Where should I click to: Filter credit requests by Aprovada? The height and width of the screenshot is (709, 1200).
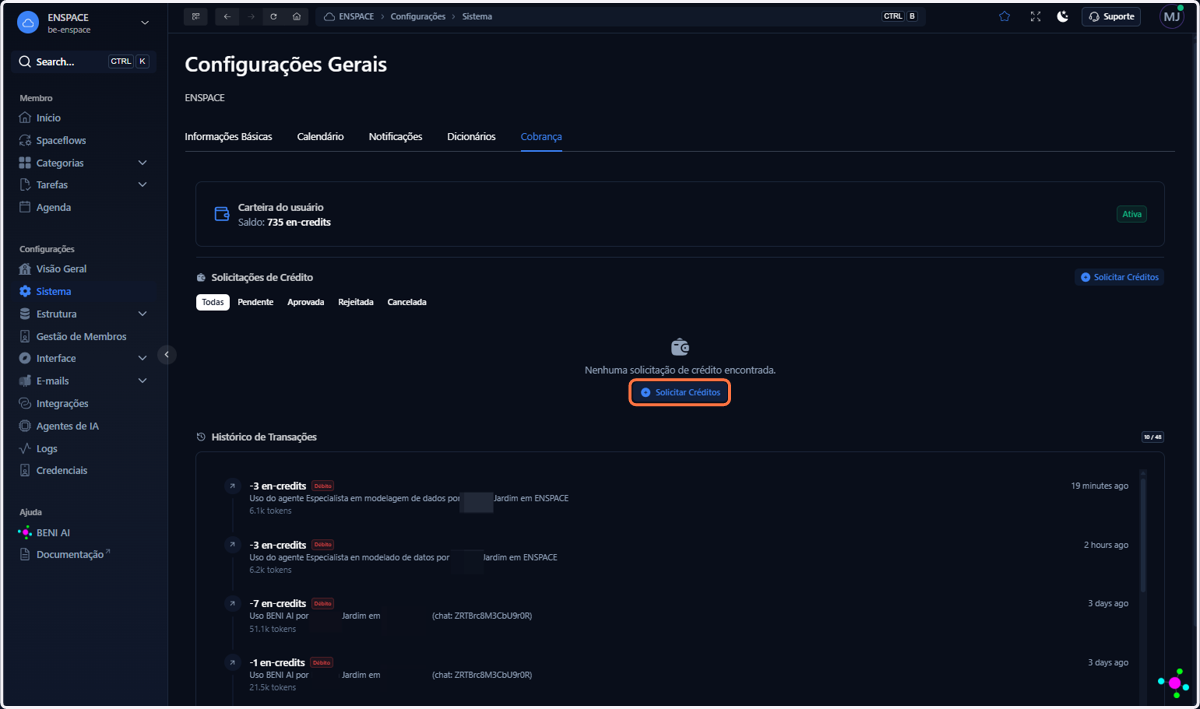click(x=306, y=302)
